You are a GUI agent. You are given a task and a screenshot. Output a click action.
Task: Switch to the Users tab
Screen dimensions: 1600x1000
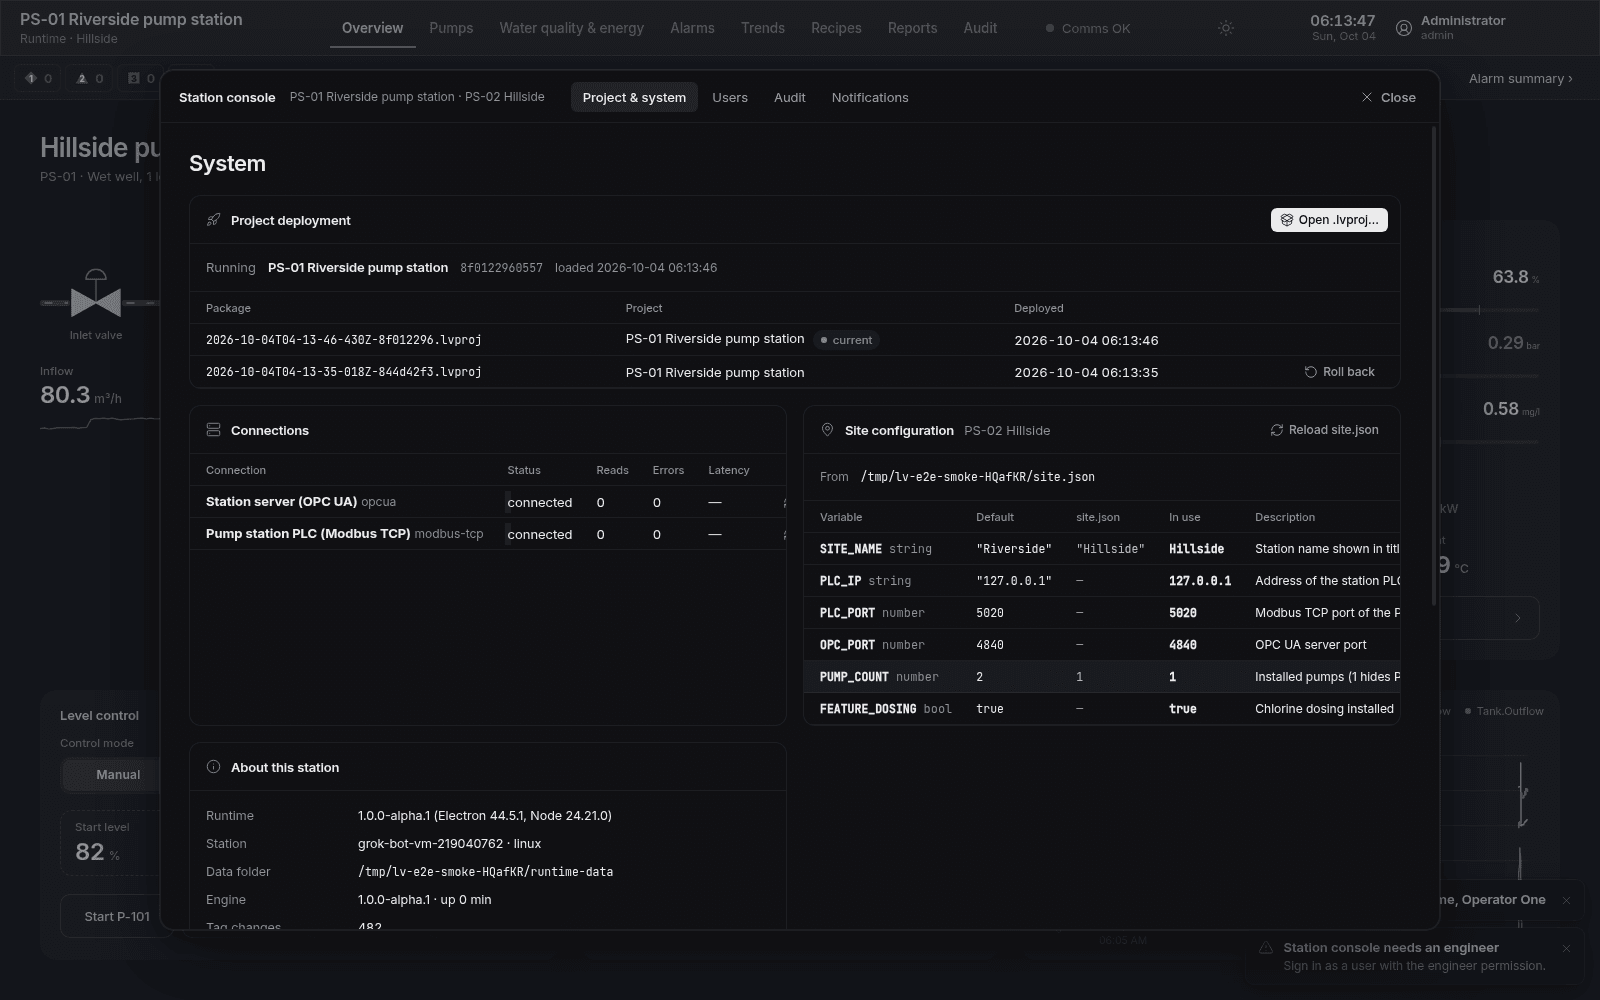730,97
